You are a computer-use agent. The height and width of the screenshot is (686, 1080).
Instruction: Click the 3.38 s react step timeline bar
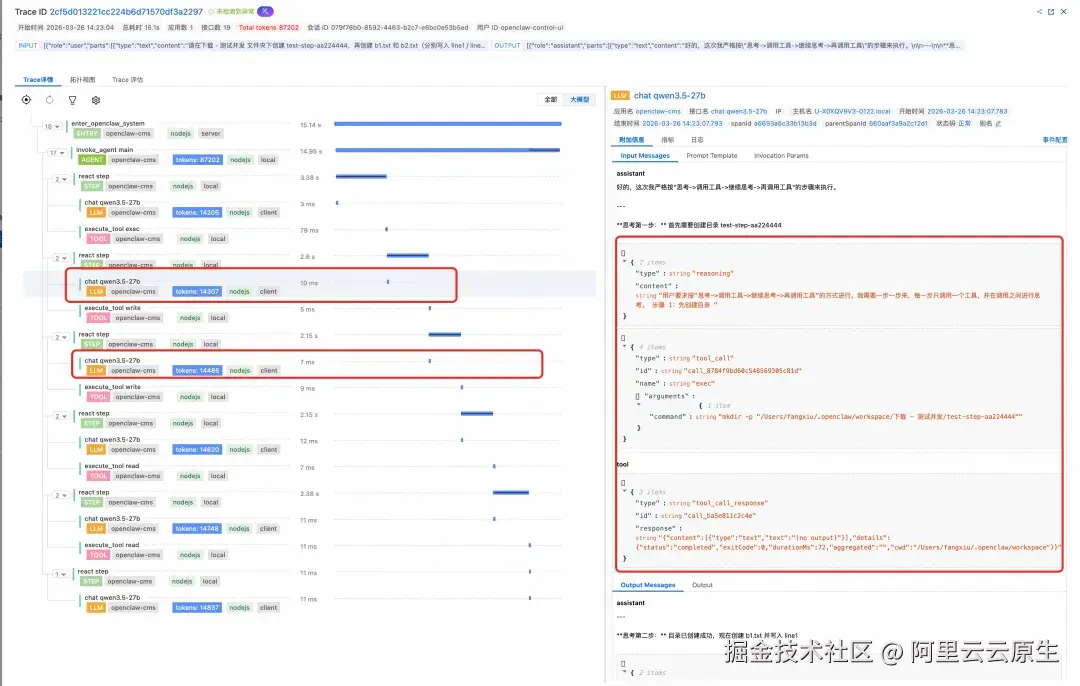click(361, 176)
